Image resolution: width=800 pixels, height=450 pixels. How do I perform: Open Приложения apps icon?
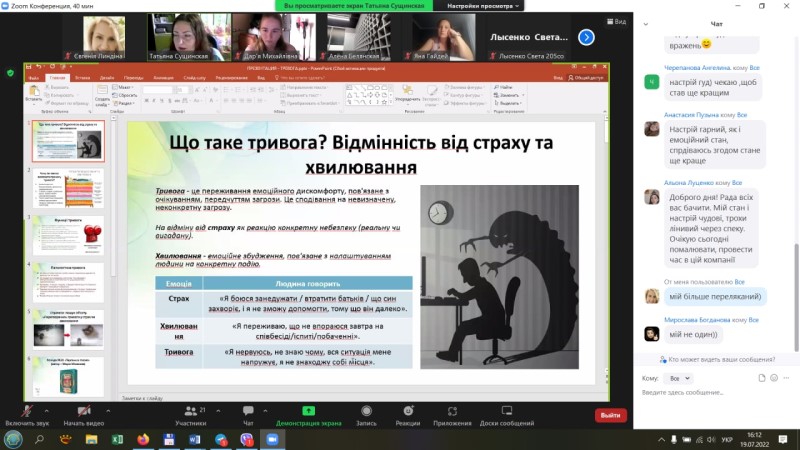452,411
